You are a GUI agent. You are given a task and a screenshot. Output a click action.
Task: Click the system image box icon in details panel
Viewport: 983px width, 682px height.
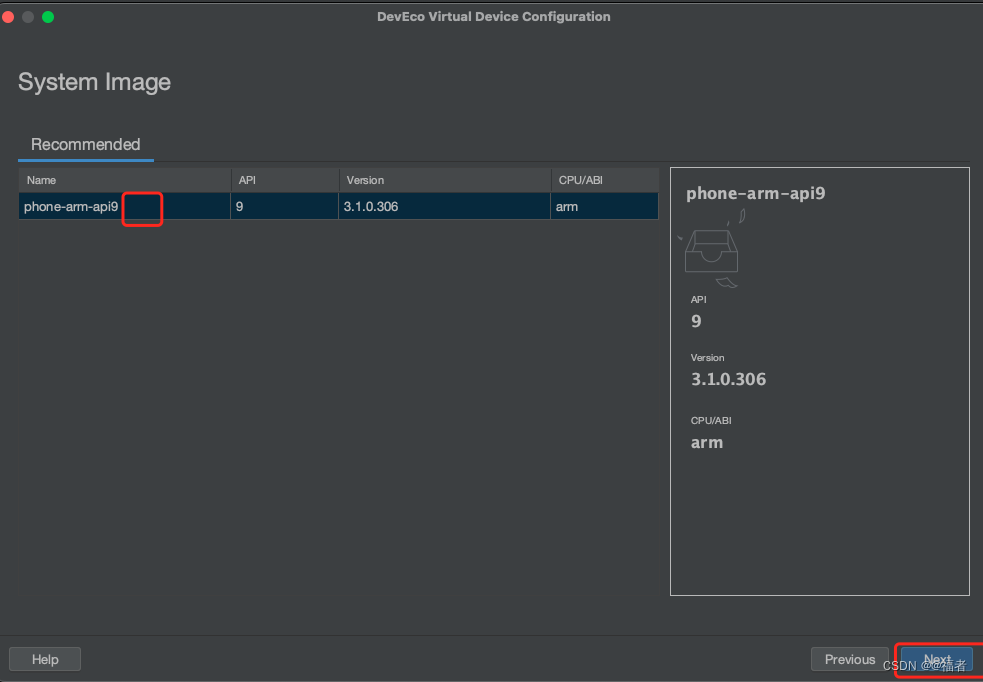click(x=712, y=249)
